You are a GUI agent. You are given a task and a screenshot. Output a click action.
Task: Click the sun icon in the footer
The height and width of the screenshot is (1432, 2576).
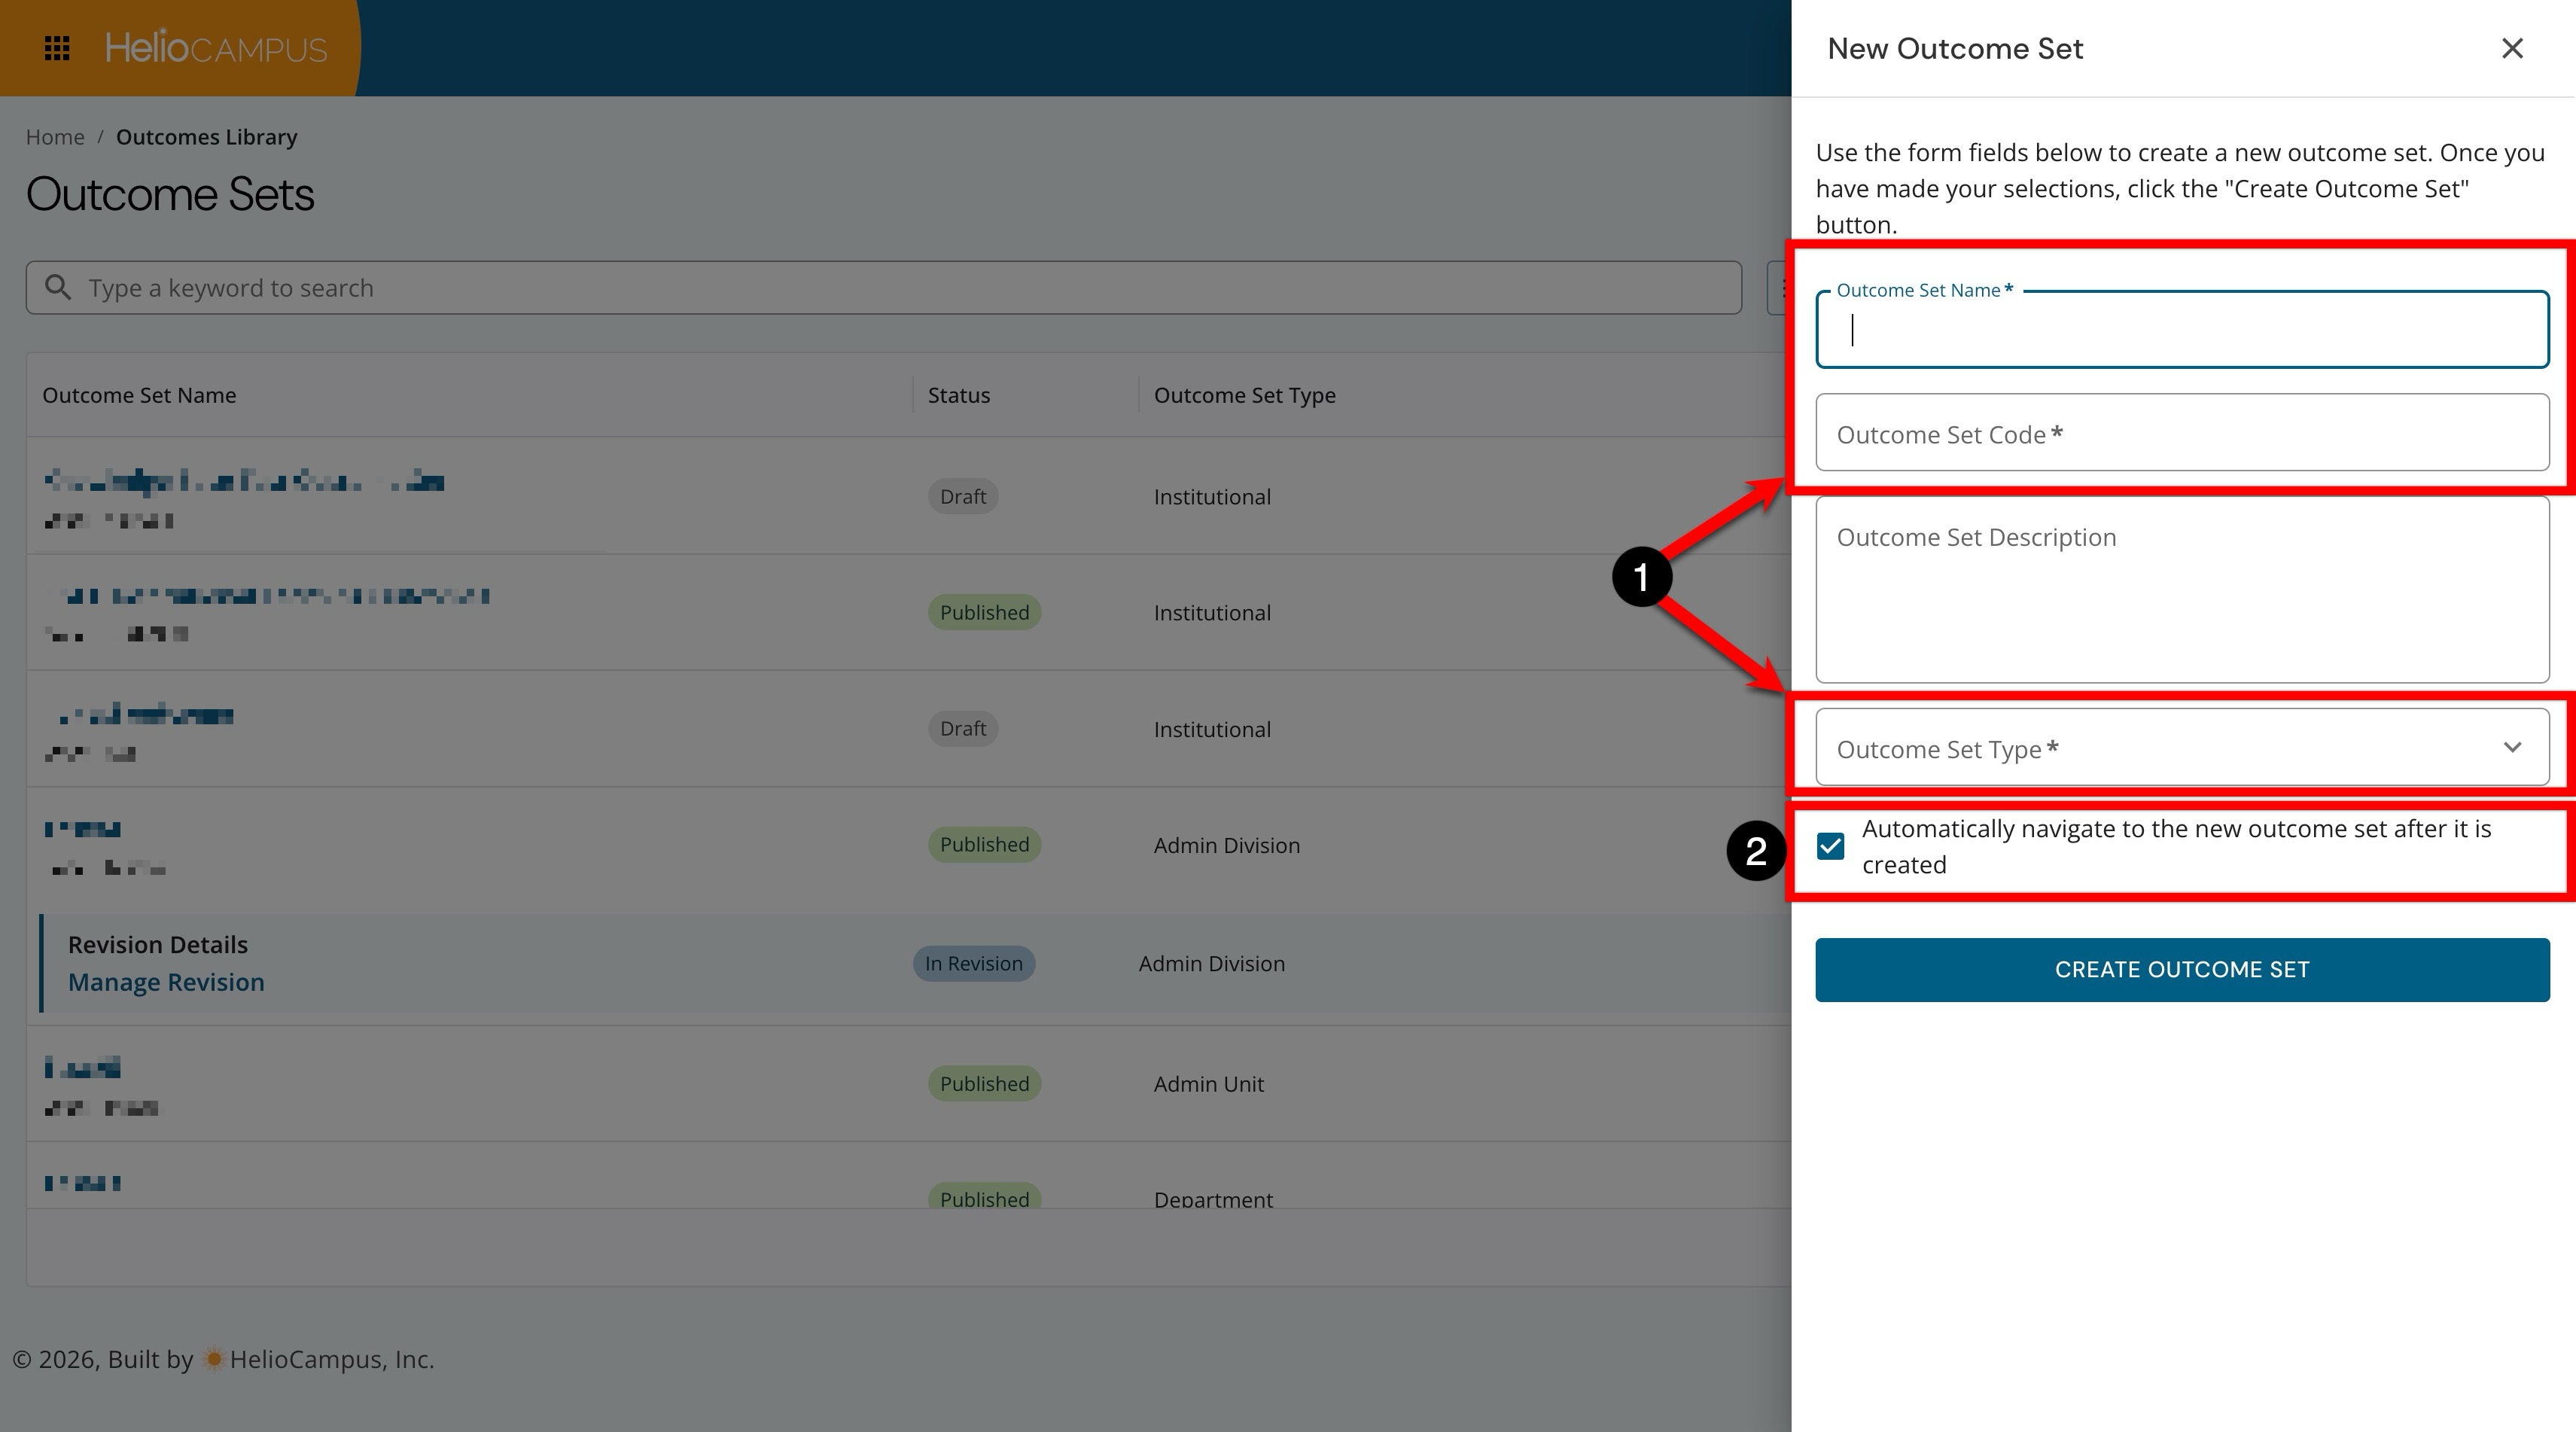(x=213, y=1359)
